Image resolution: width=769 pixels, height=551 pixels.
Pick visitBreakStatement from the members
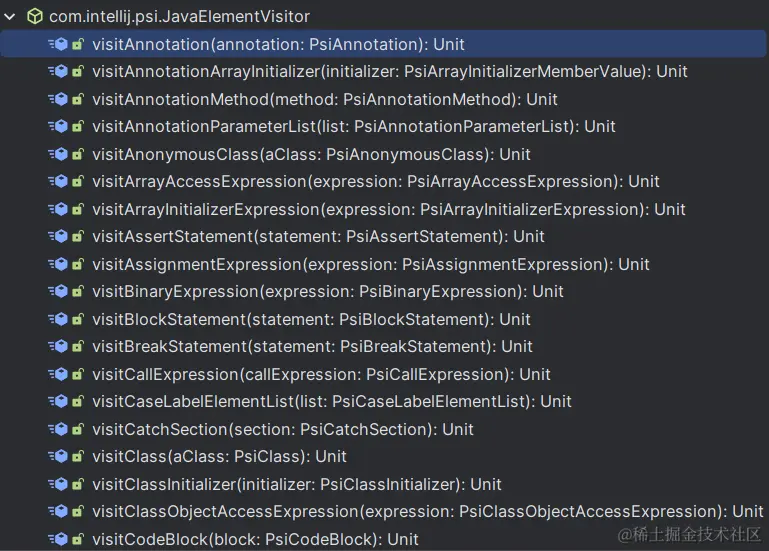[383, 346]
